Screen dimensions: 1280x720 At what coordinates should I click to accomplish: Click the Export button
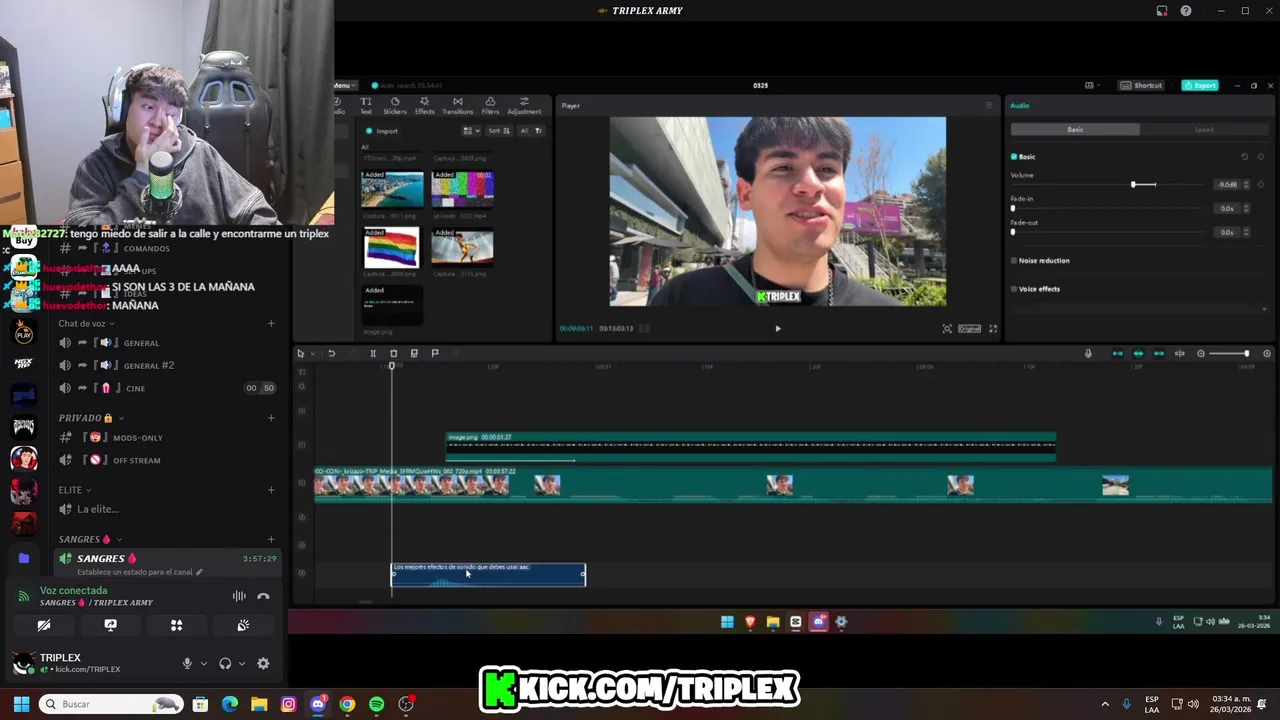pos(1200,85)
